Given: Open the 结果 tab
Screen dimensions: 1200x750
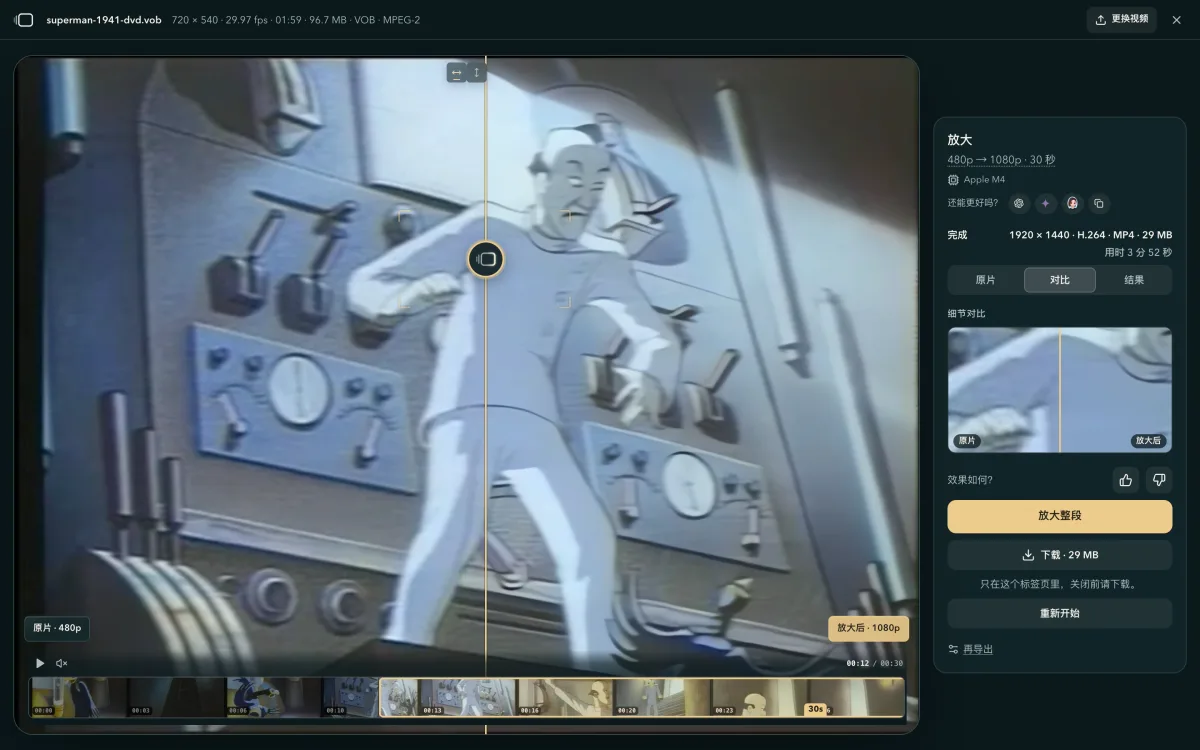Looking at the screenshot, I should [1134, 280].
